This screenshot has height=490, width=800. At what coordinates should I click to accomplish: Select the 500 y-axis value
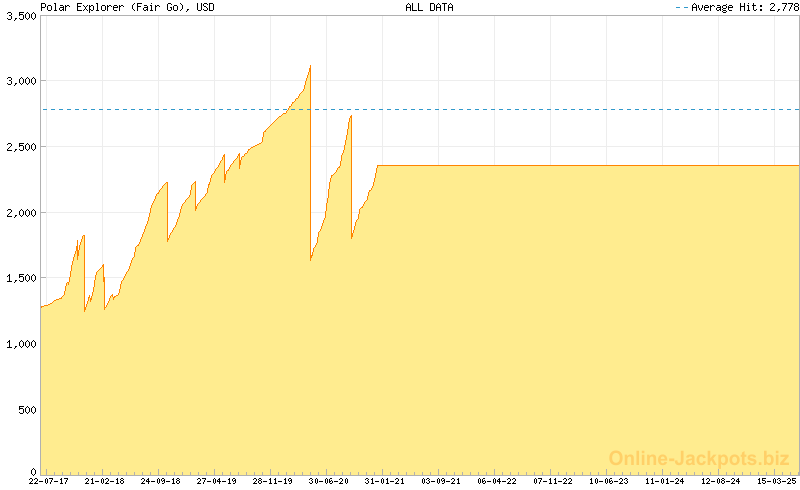(26, 410)
